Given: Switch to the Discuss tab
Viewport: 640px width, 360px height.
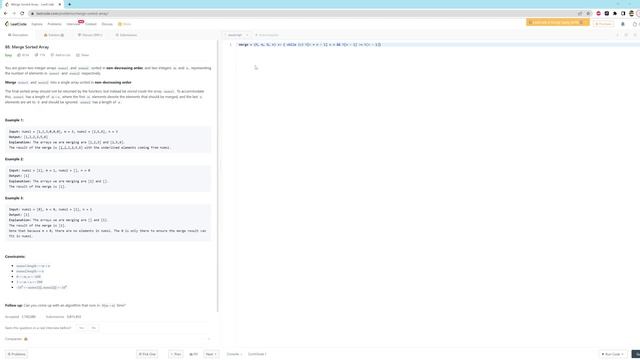Looking at the screenshot, I should coord(90,35).
